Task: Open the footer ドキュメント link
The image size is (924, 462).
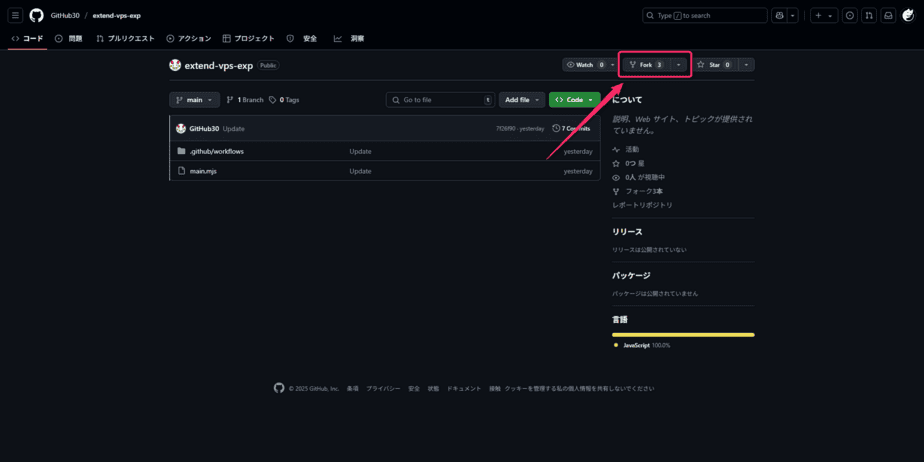Action: tap(464, 389)
